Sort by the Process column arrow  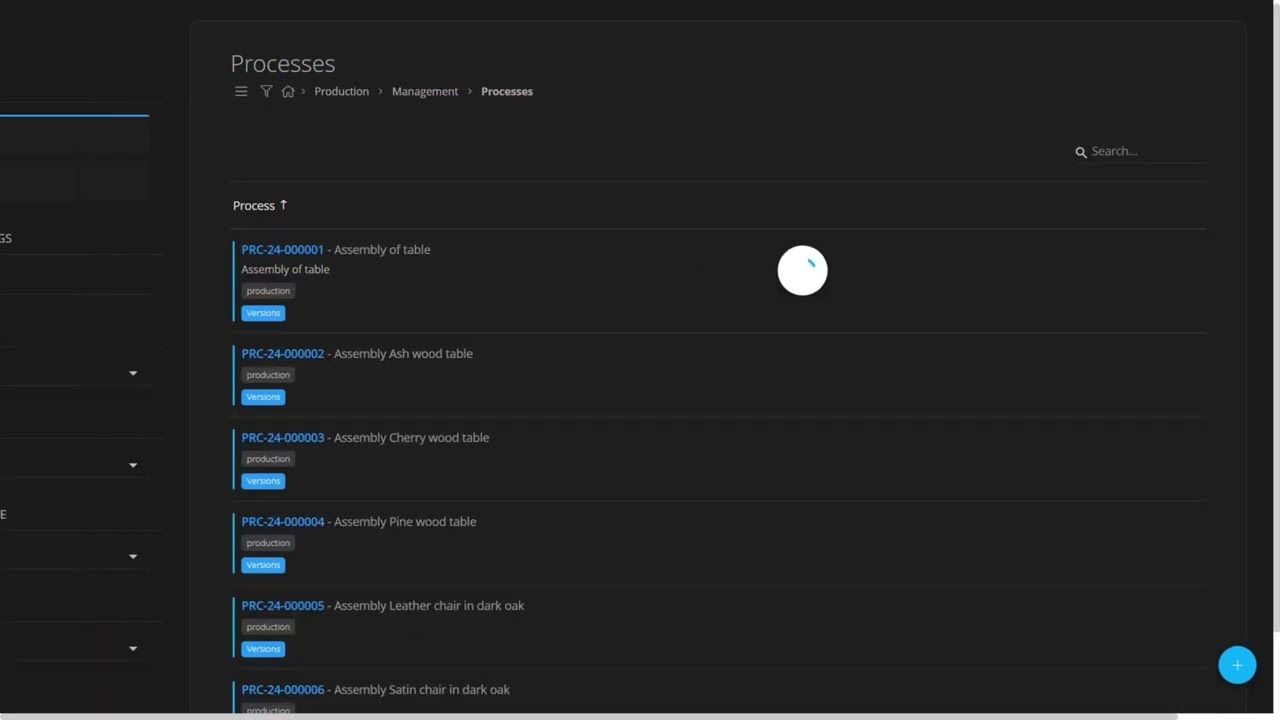(x=283, y=205)
